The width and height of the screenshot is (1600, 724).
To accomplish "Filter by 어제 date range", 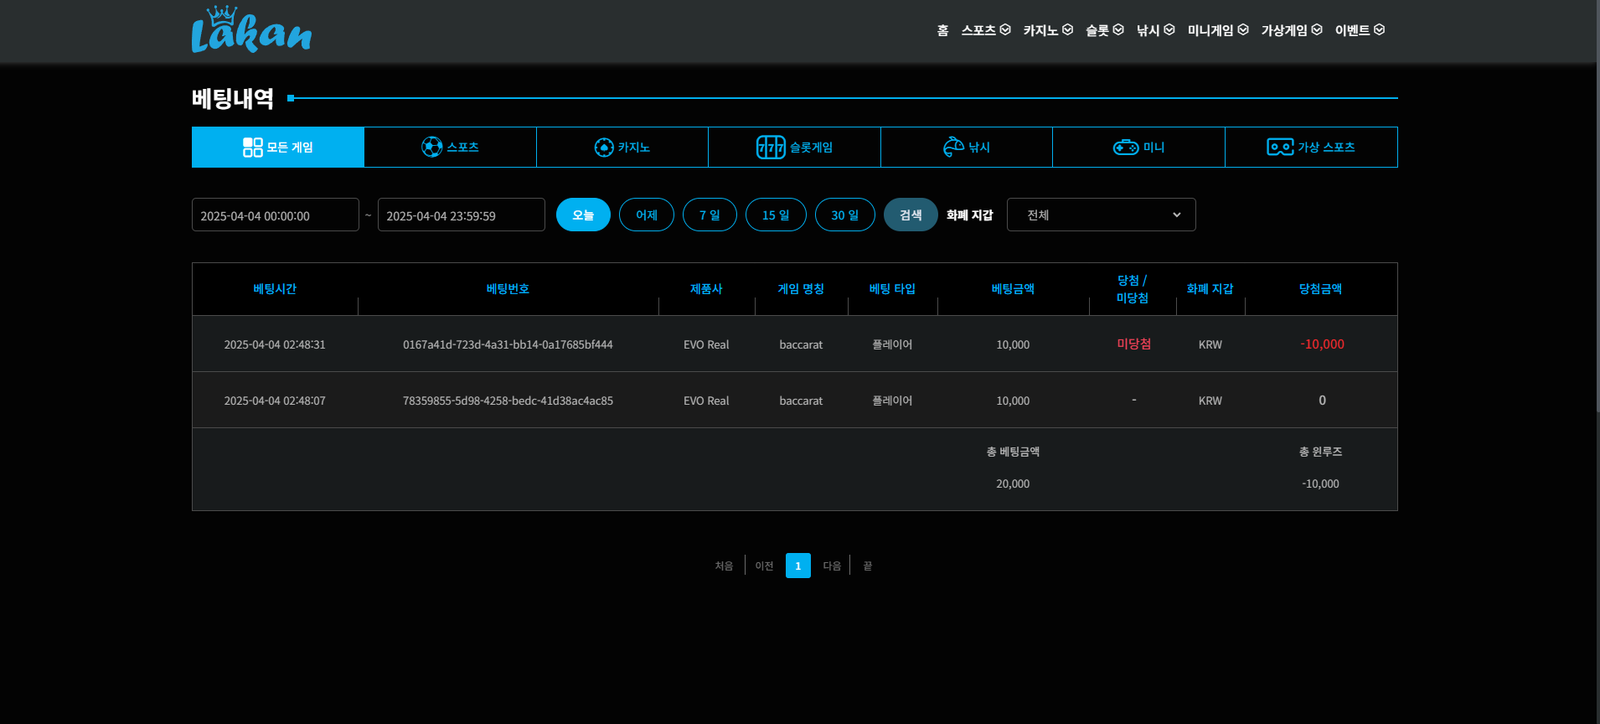I will click(x=646, y=215).
